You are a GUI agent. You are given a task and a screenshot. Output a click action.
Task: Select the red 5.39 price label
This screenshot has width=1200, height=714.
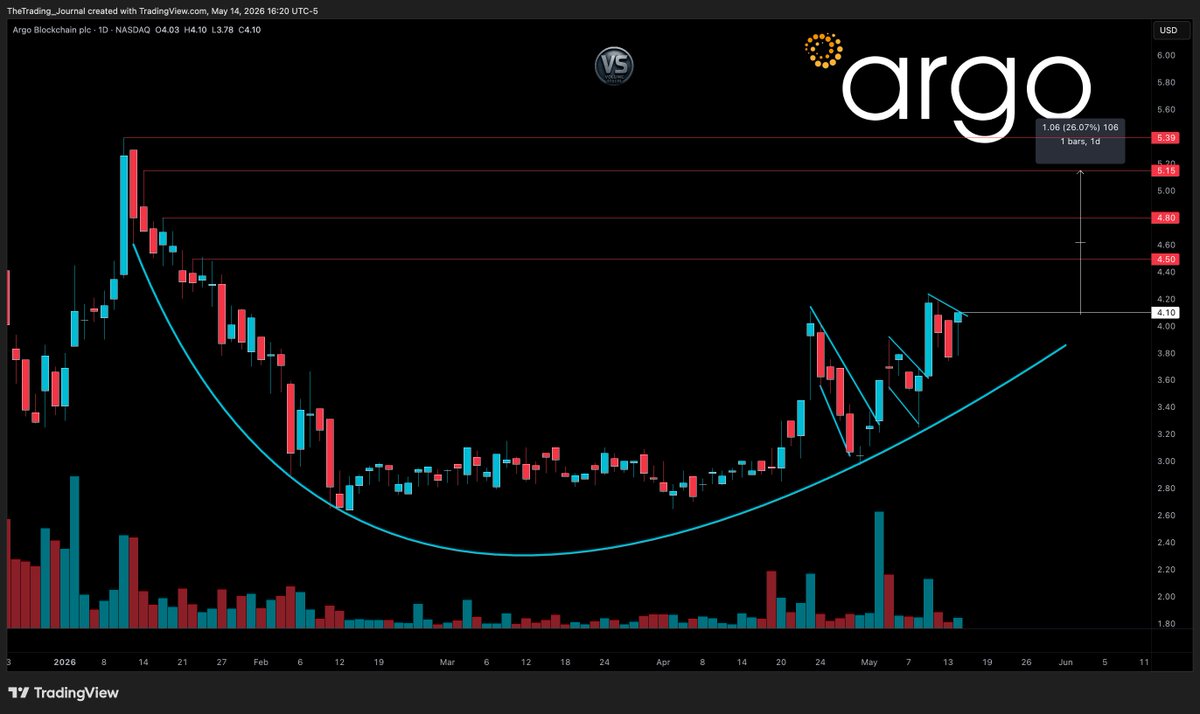[x=1166, y=137]
